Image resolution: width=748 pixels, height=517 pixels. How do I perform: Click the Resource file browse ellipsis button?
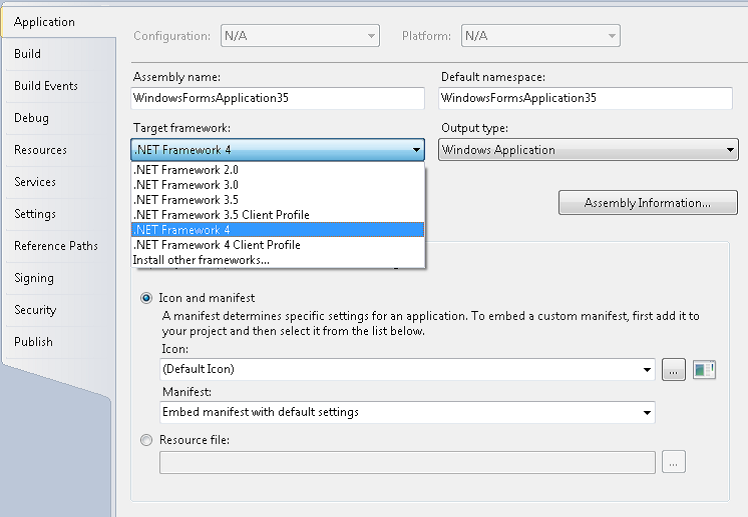pos(674,462)
